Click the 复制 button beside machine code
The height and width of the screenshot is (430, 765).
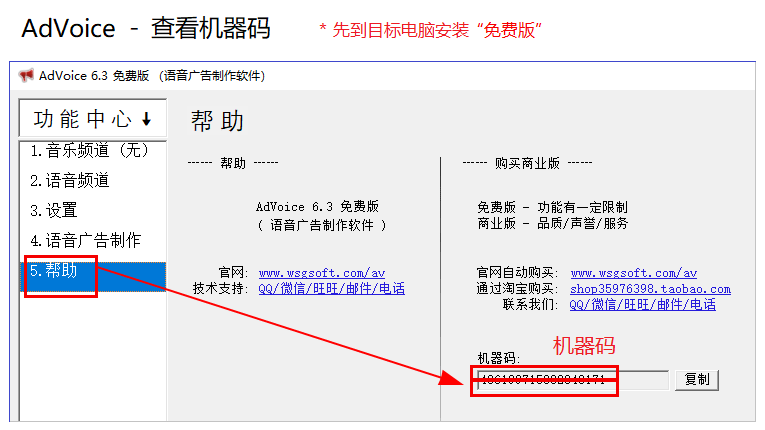coord(697,380)
